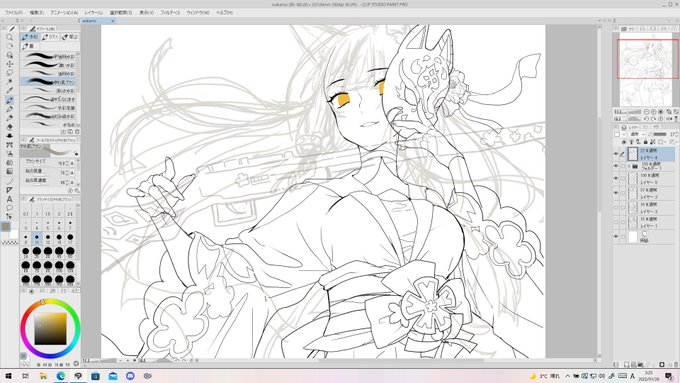Open 絵の具量 dynamics settings button

72,173
